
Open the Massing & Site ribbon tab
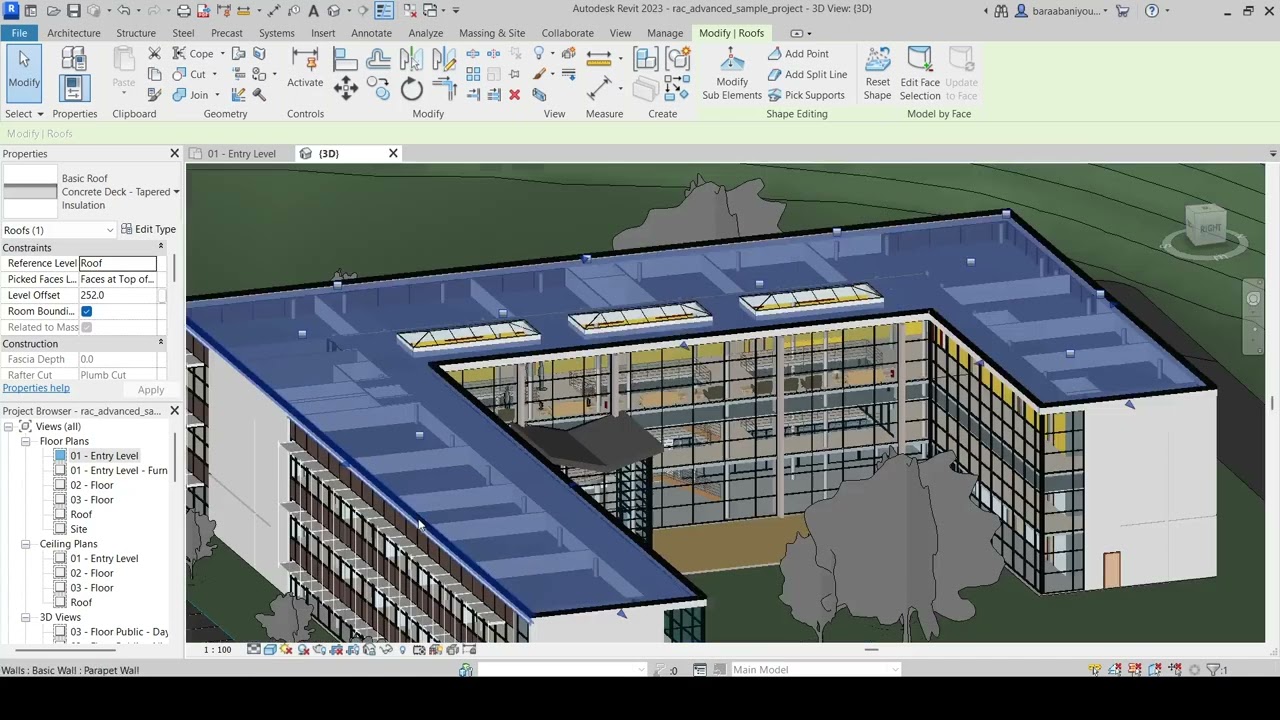coord(492,33)
